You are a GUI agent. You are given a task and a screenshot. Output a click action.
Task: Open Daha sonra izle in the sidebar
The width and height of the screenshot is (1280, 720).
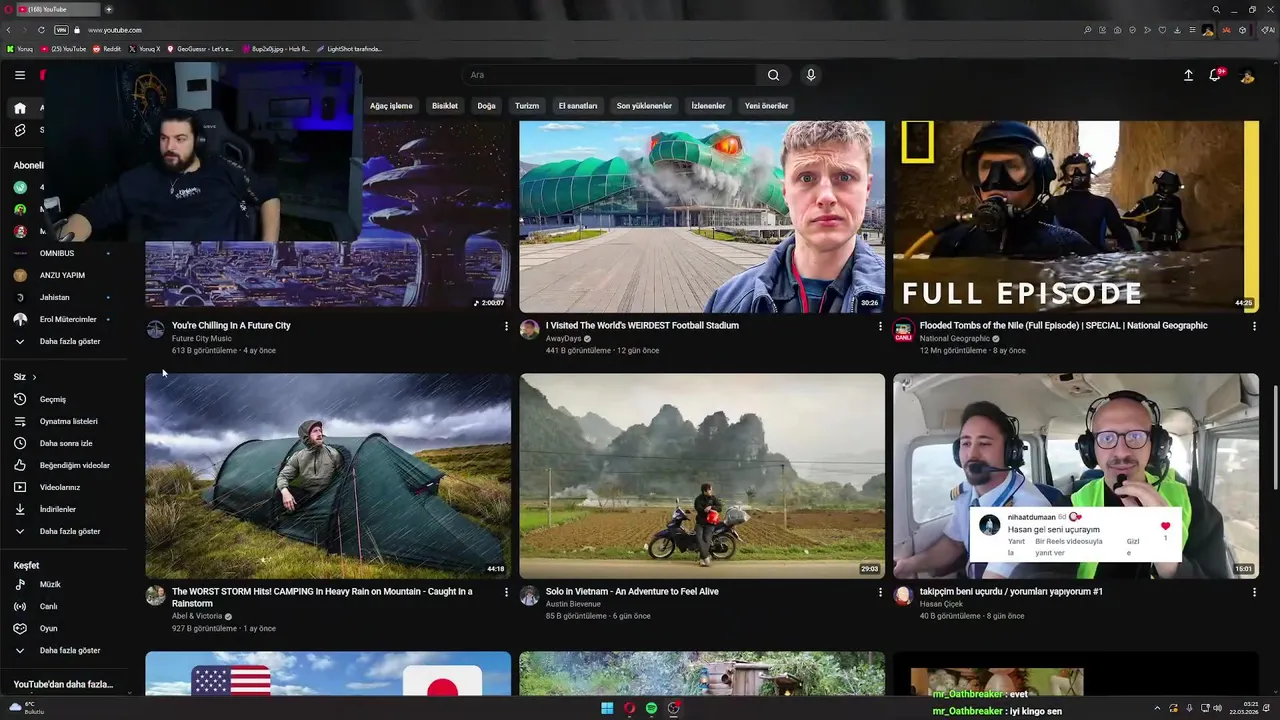point(65,443)
